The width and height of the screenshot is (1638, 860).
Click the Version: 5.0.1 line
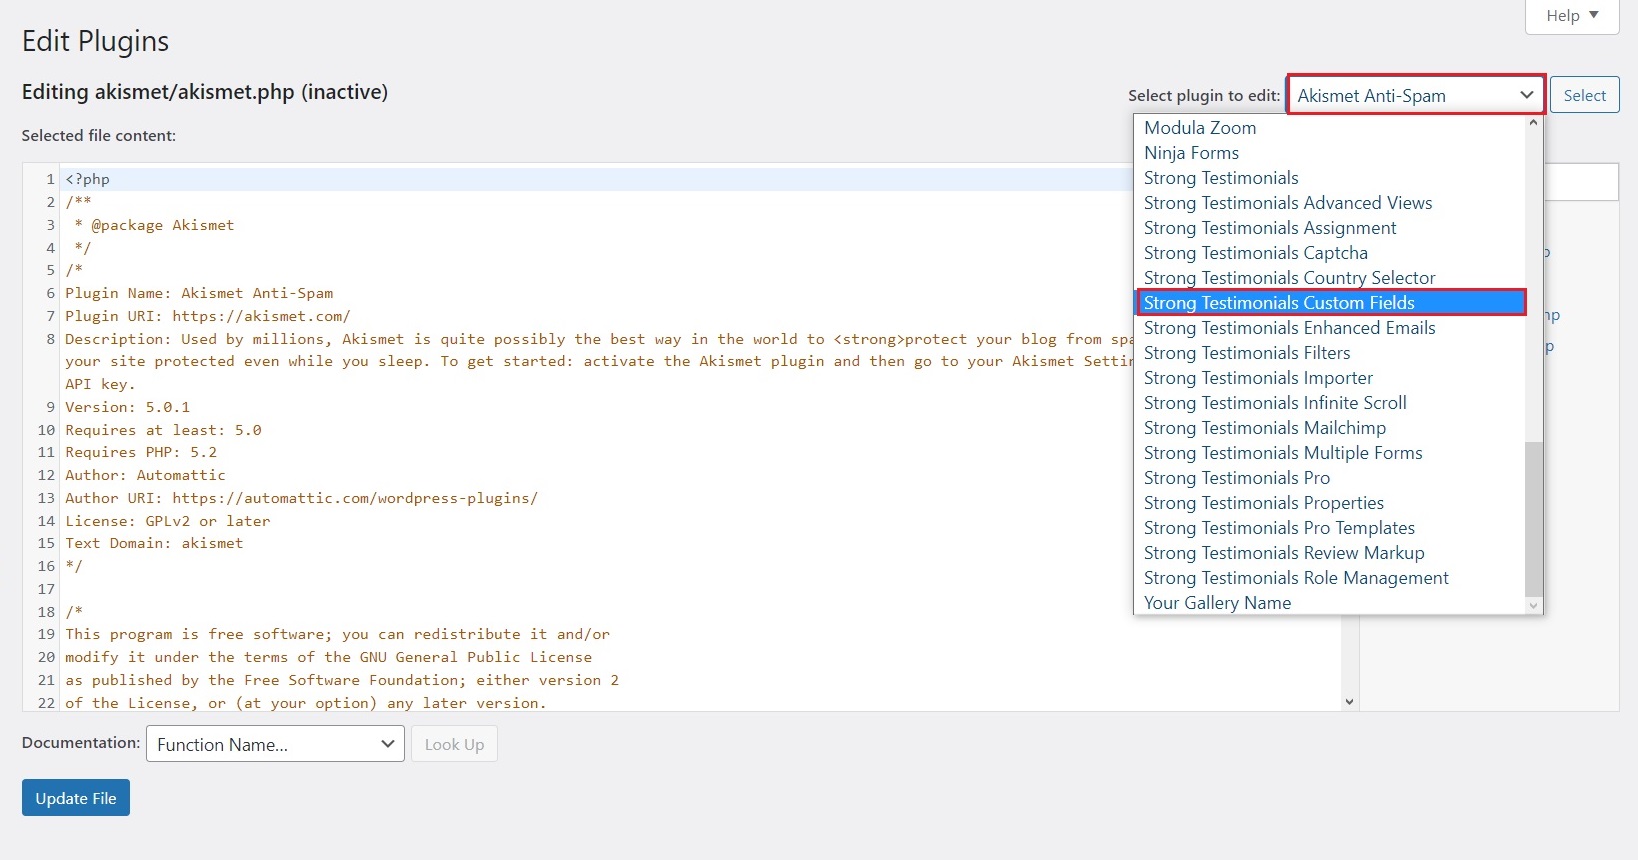point(127,407)
